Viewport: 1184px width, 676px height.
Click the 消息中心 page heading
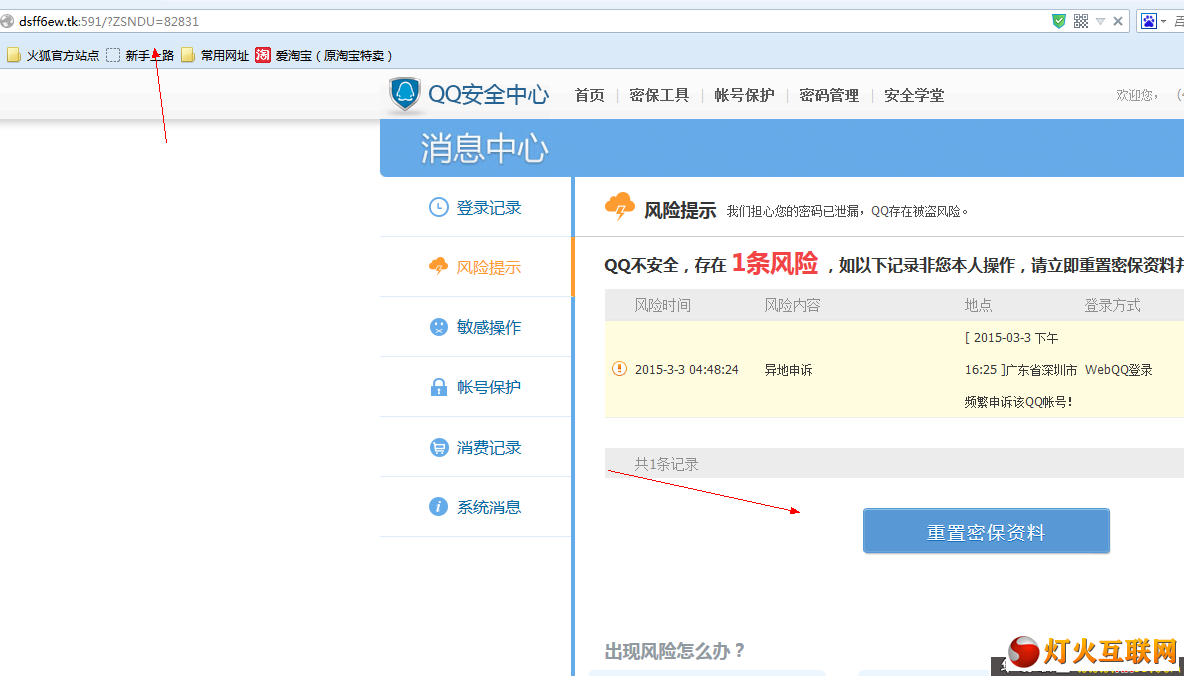coord(484,148)
